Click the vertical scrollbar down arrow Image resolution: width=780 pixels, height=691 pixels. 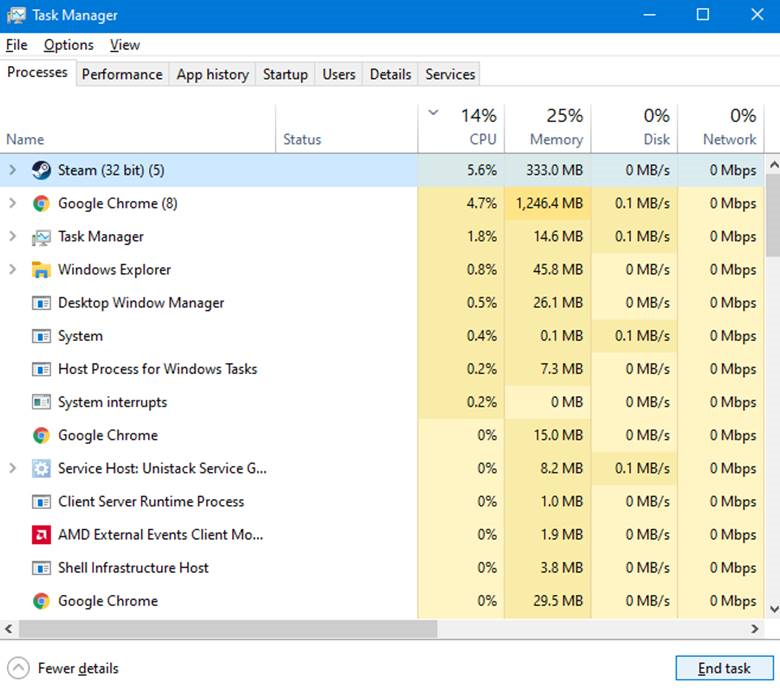click(x=772, y=609)
